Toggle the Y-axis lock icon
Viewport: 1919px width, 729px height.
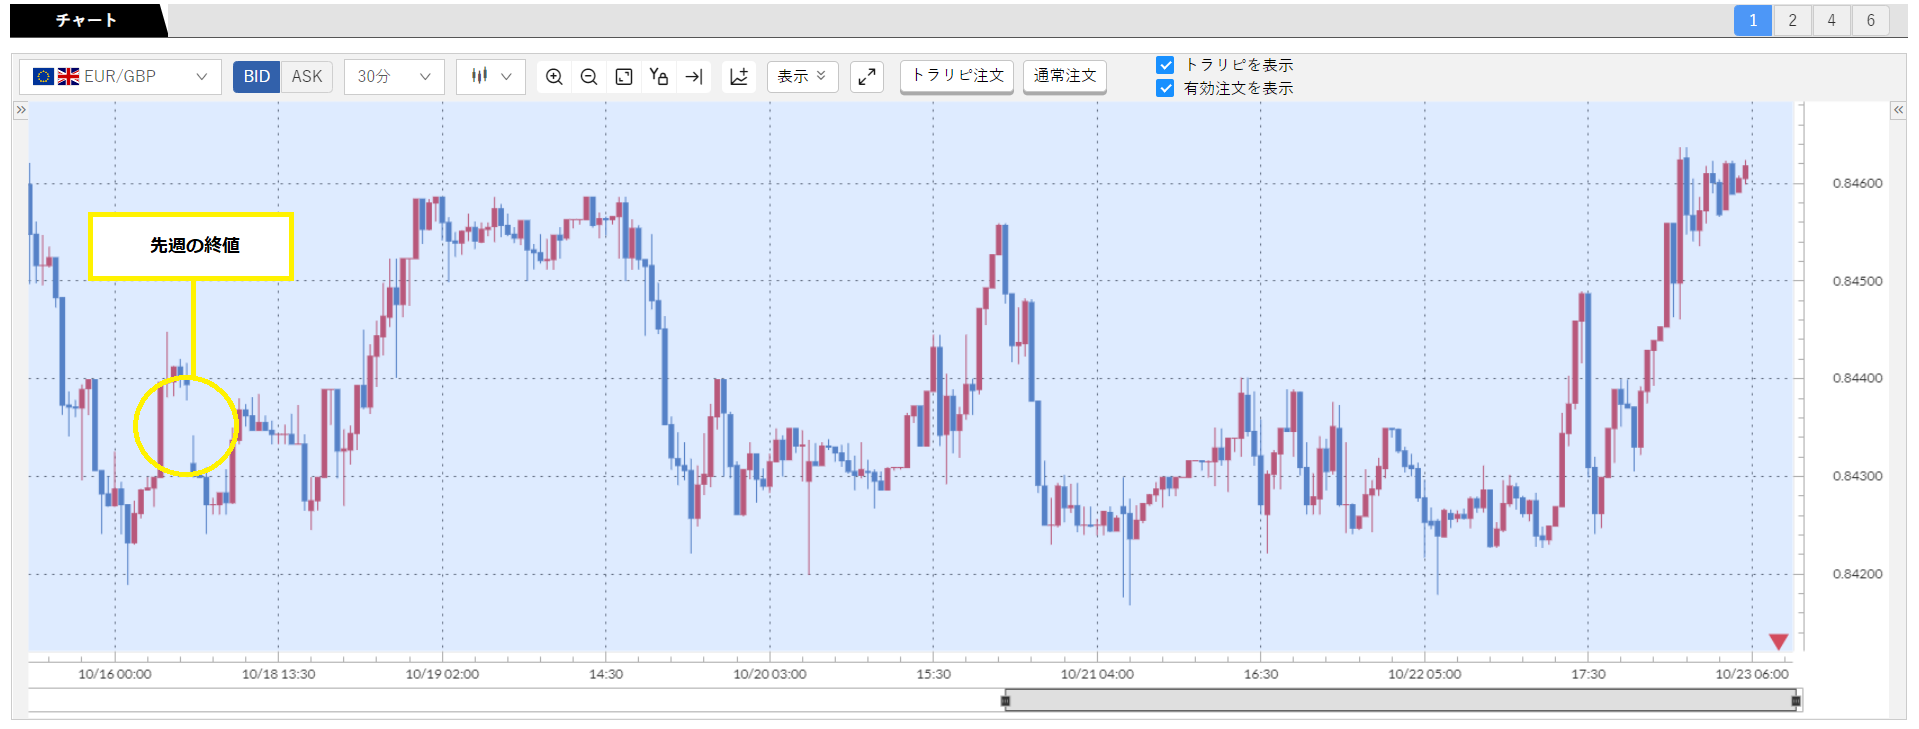658,76
